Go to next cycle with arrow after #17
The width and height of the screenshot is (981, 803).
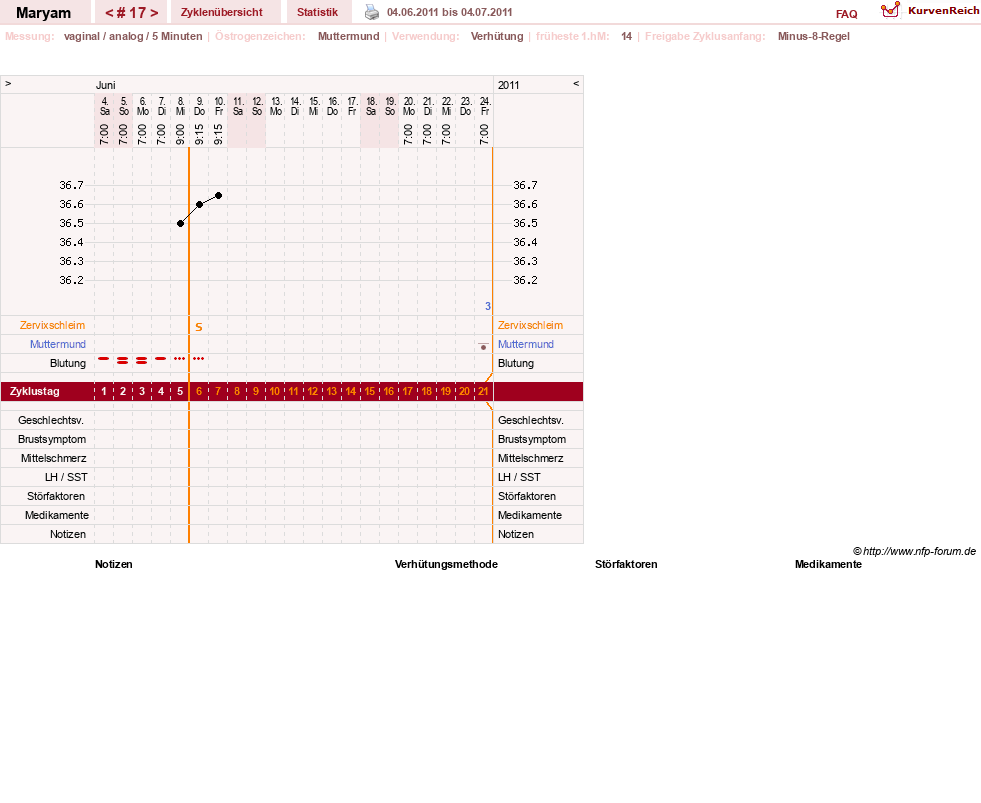click(154, 13)
